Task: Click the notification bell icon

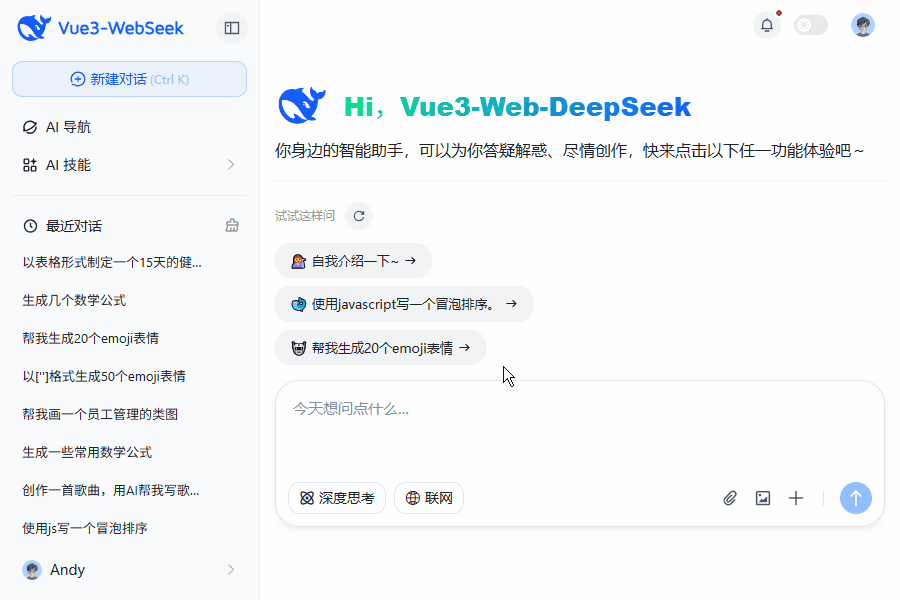Action: point(766,24)
